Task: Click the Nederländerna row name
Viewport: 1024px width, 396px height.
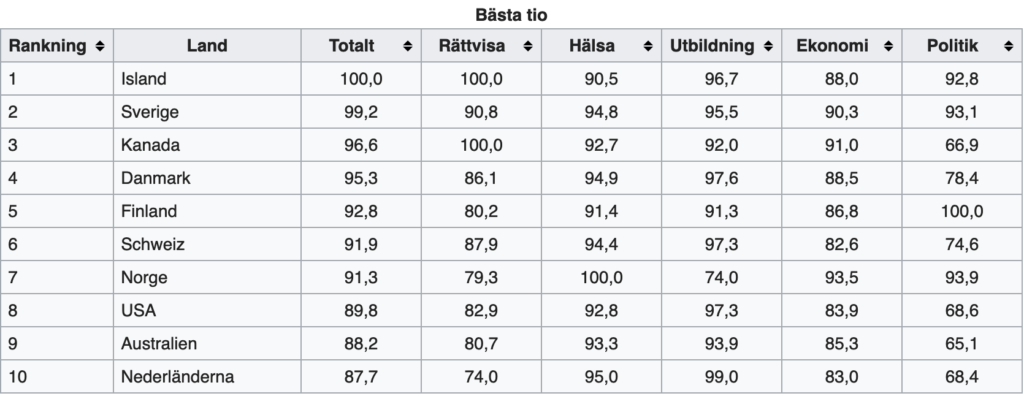Action: [x=177, y=377]
